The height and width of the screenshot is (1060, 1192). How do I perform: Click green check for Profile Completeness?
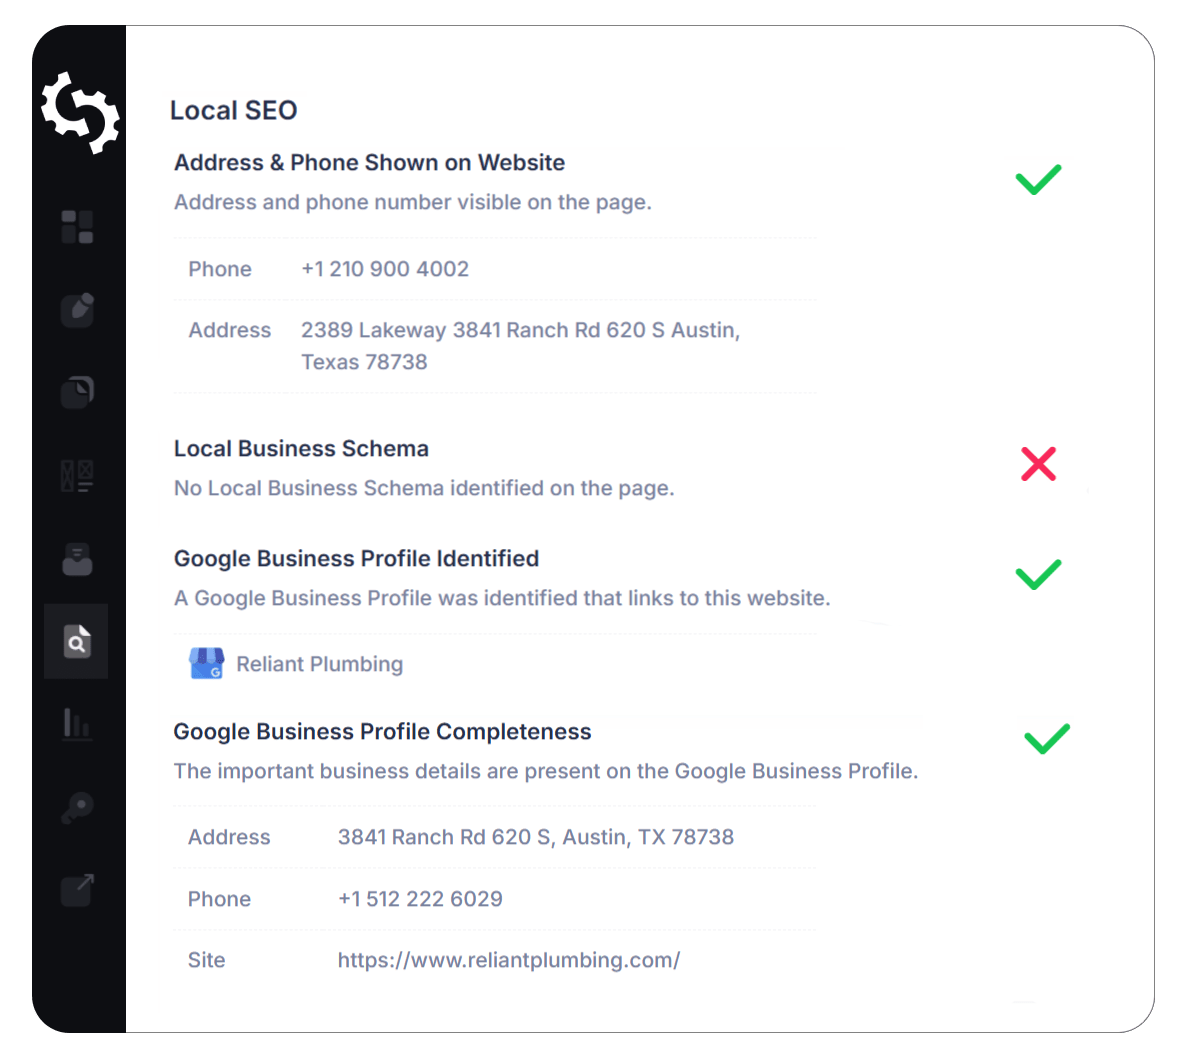[1046, 738]
